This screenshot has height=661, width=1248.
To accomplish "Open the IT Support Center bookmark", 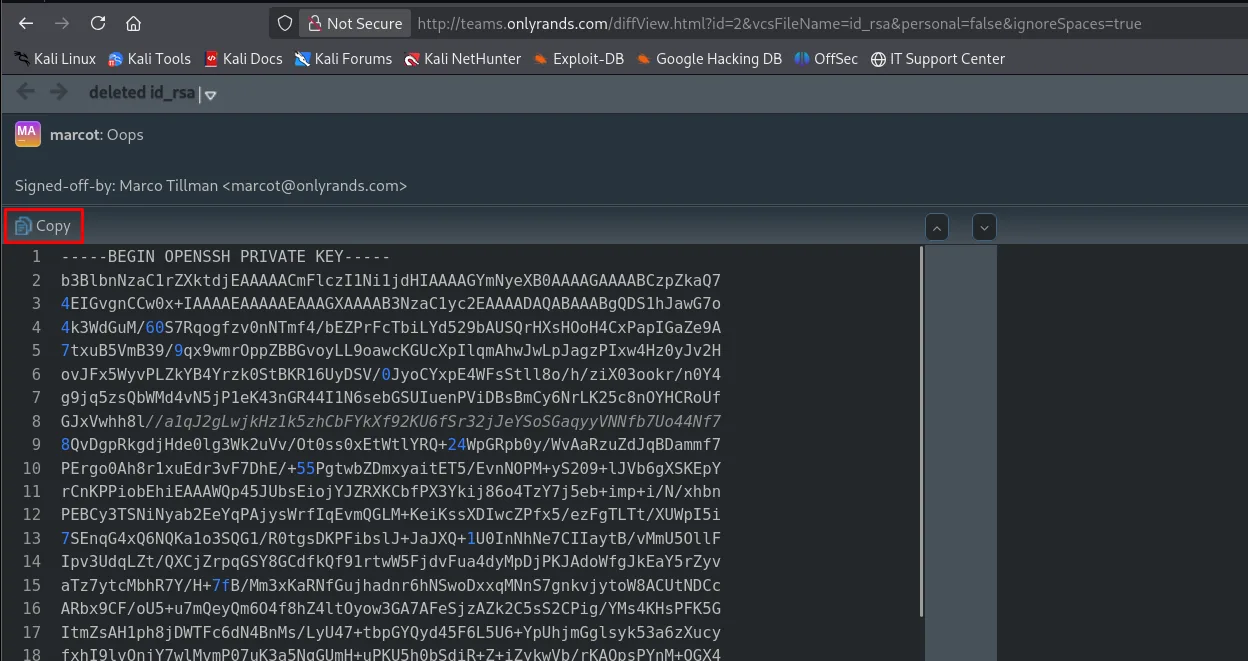I will point(938,59).
